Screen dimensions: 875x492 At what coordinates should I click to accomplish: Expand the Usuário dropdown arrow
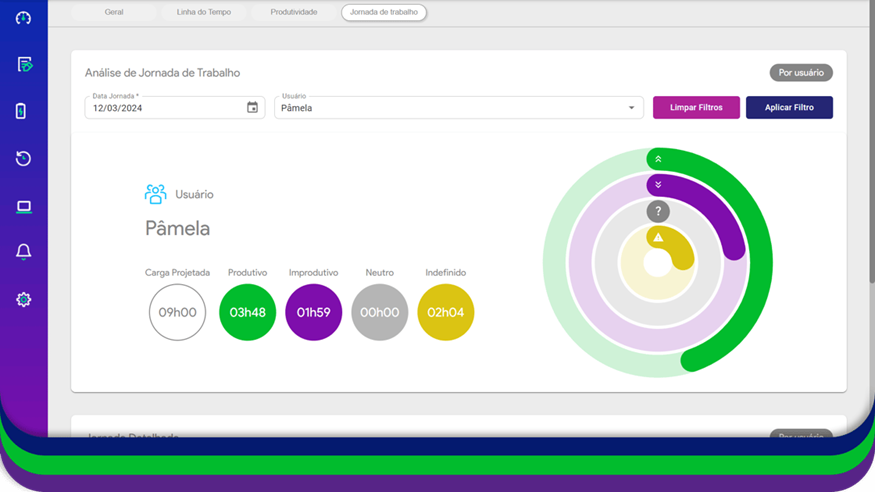[631, 108]
